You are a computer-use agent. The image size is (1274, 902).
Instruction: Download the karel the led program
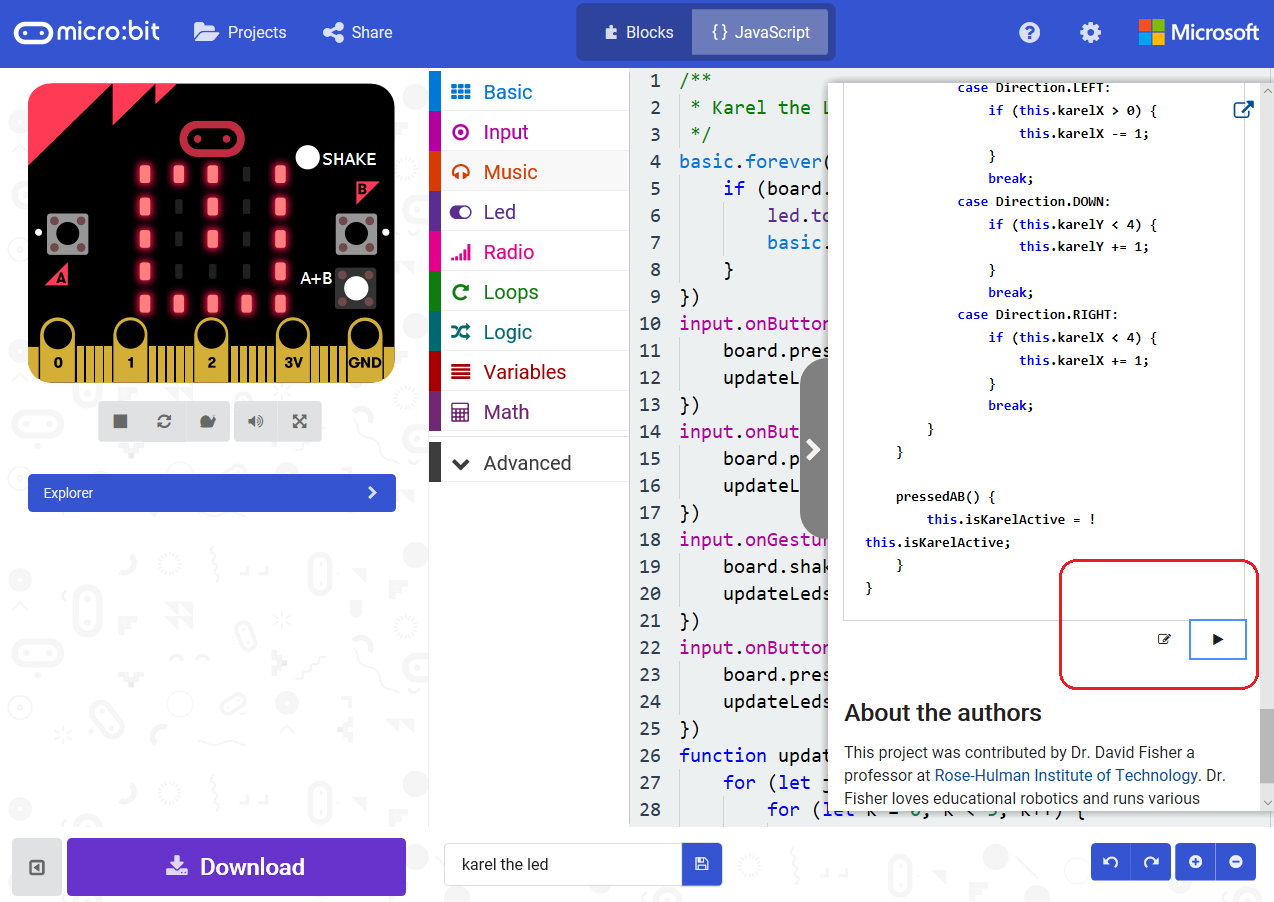point(236,866)
